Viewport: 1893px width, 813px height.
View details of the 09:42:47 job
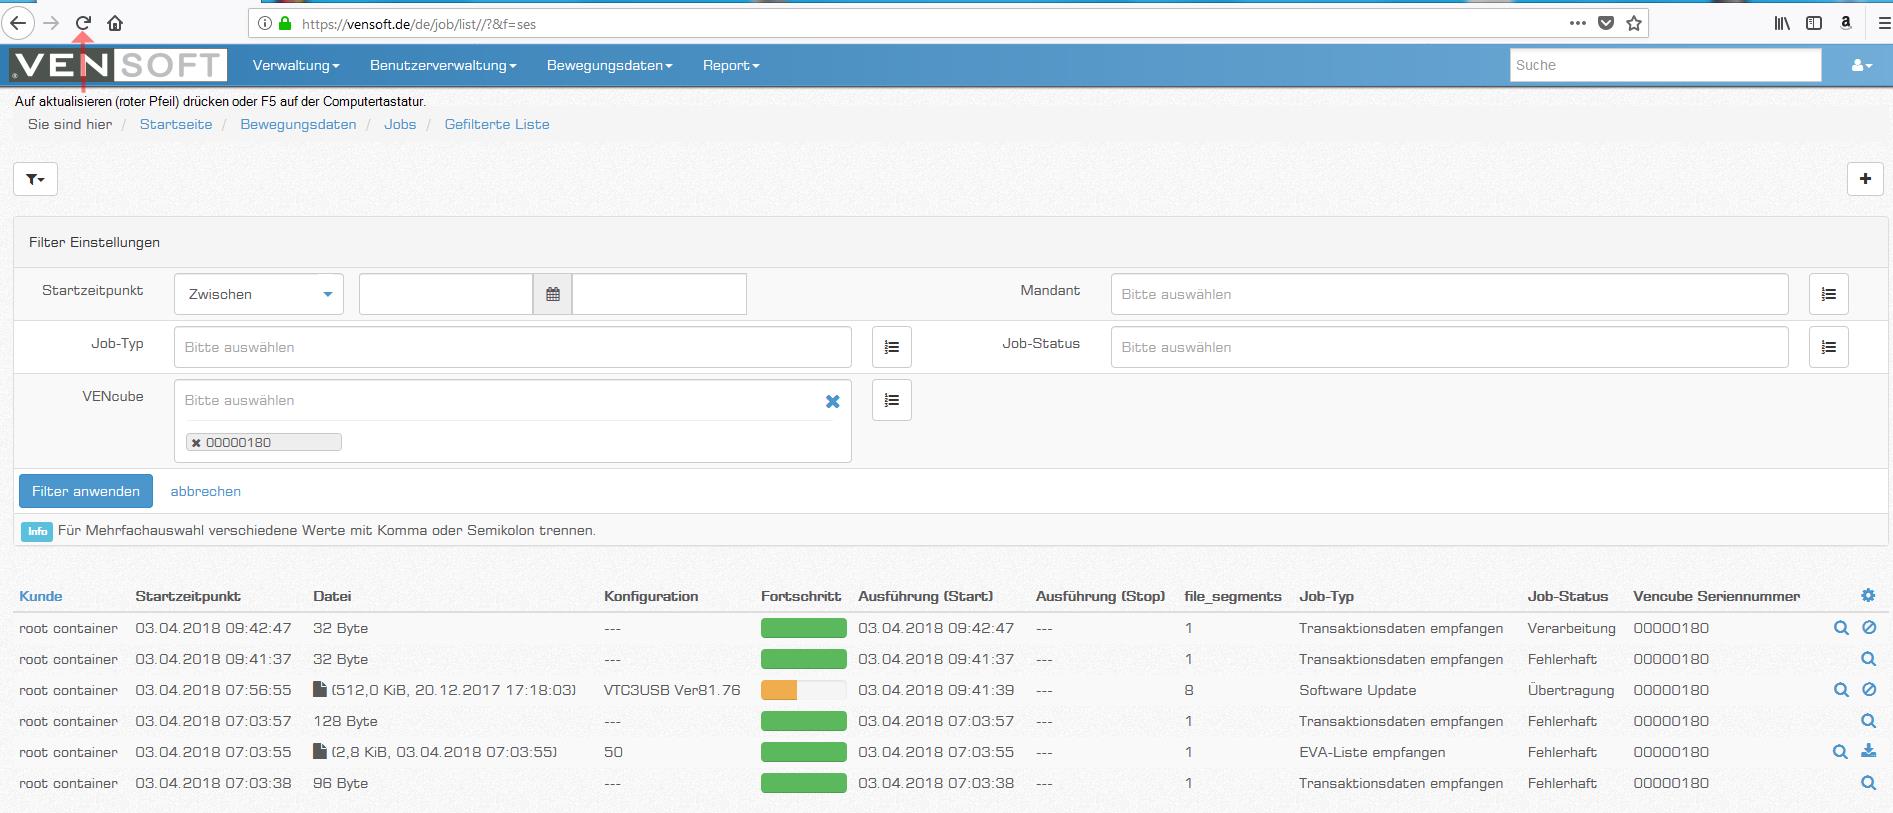pos(1840,628)
